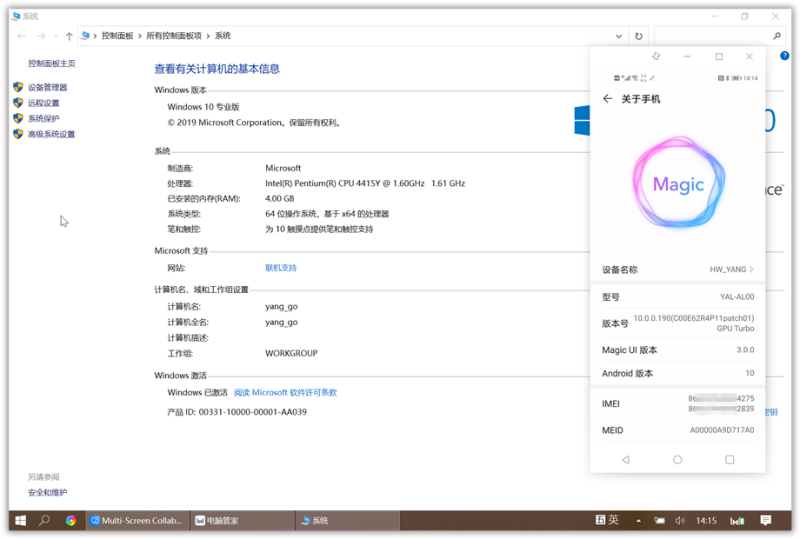Toggle 英 language mode in tray
800x539 pixels.
click(x=613, y=520)
